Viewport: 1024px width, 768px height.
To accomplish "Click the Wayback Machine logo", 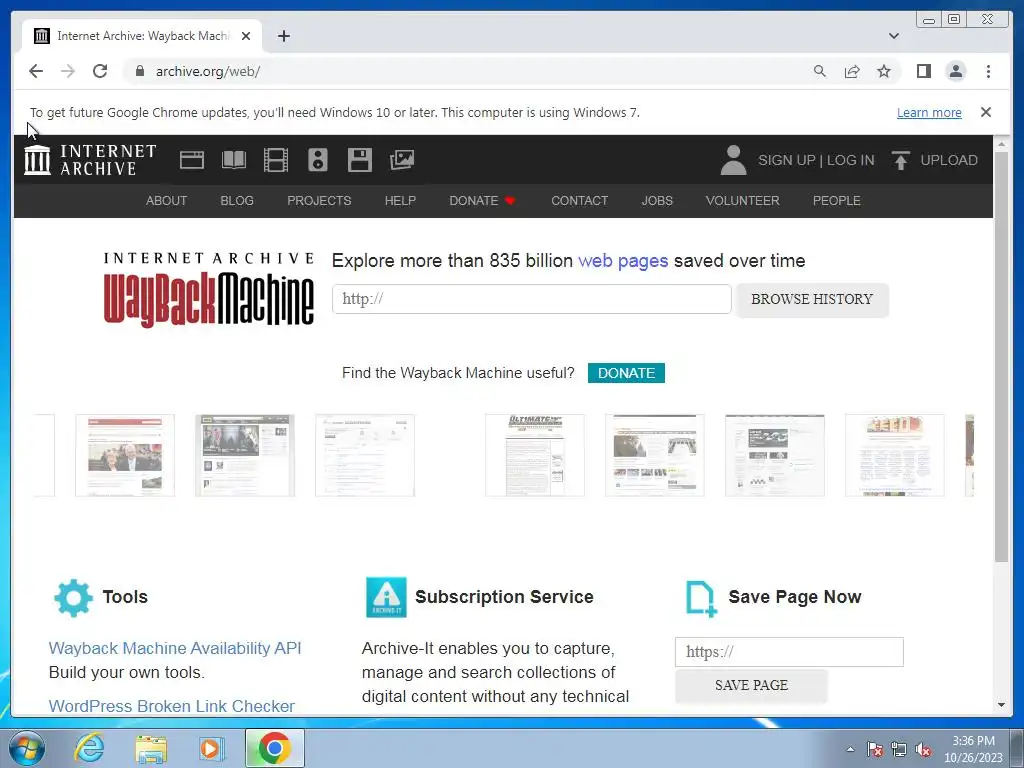I will tap(209, 289).
